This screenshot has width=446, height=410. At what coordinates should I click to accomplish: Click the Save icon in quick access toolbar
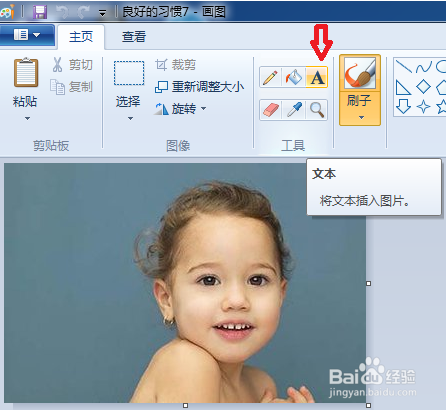40,12
